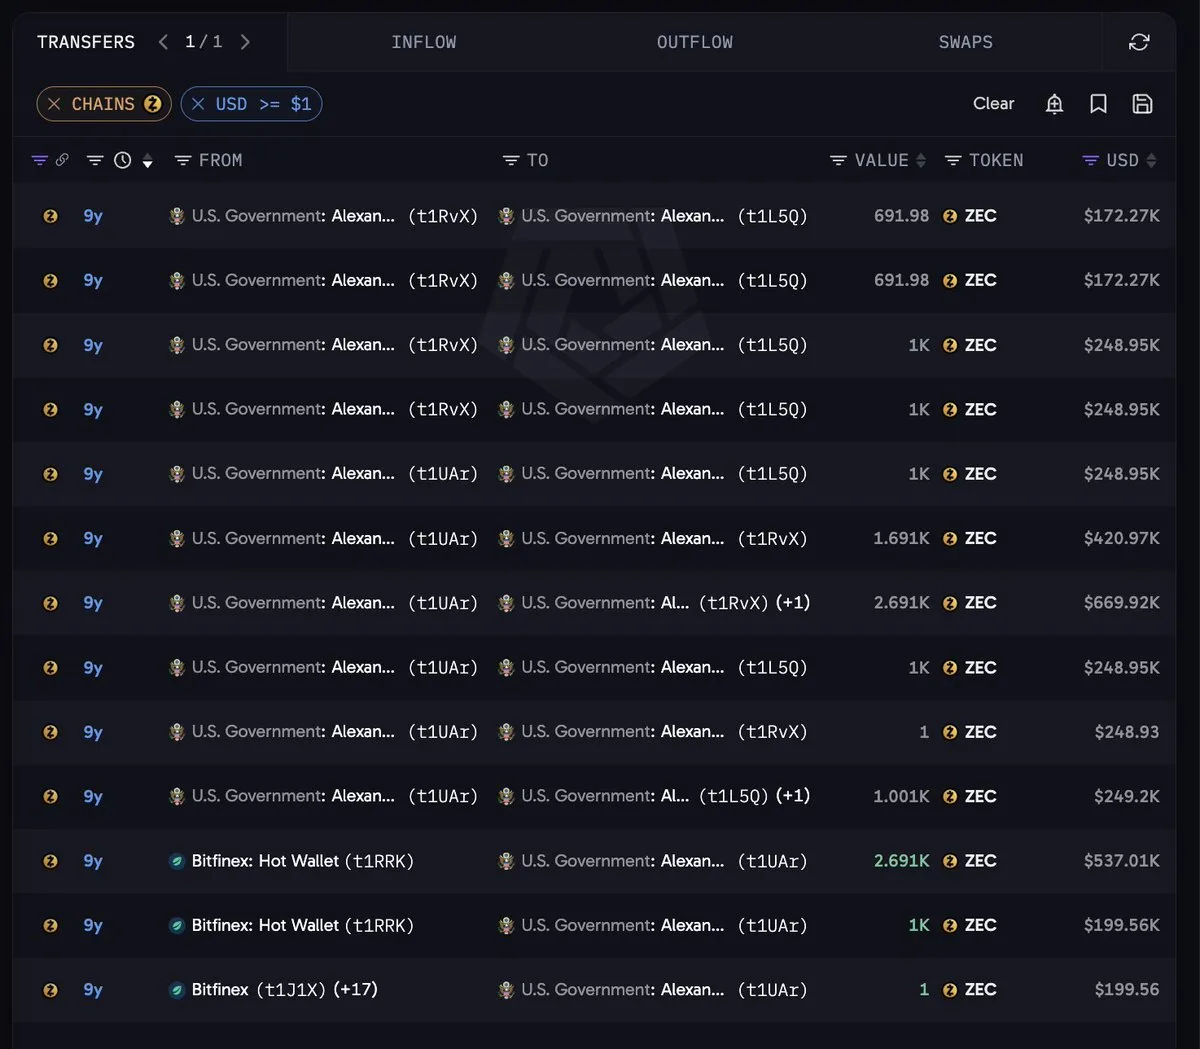Remove the USD >= $1 filter chip

[x=198, y=104]
